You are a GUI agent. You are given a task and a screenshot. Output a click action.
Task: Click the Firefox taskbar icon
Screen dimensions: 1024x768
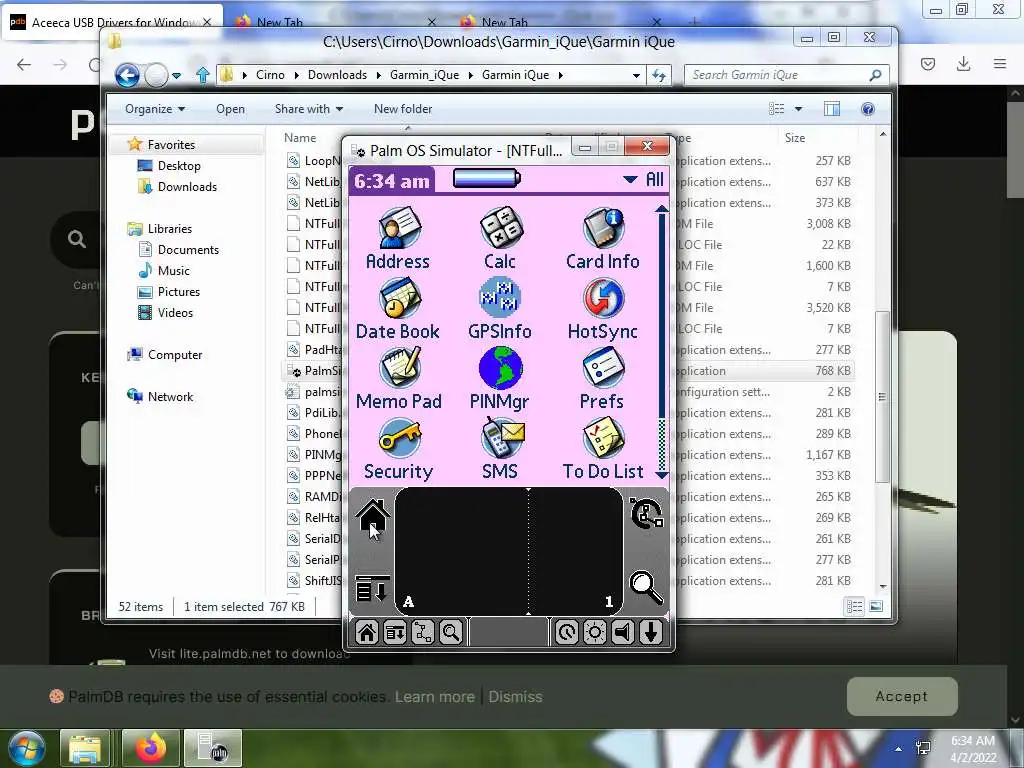[151, 748]
